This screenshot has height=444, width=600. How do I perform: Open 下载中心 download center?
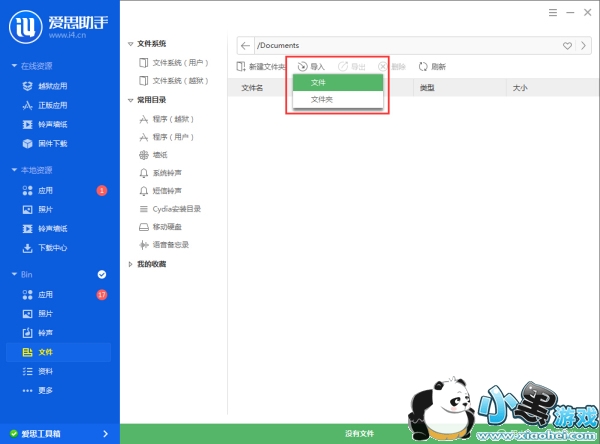click(45, 248)
